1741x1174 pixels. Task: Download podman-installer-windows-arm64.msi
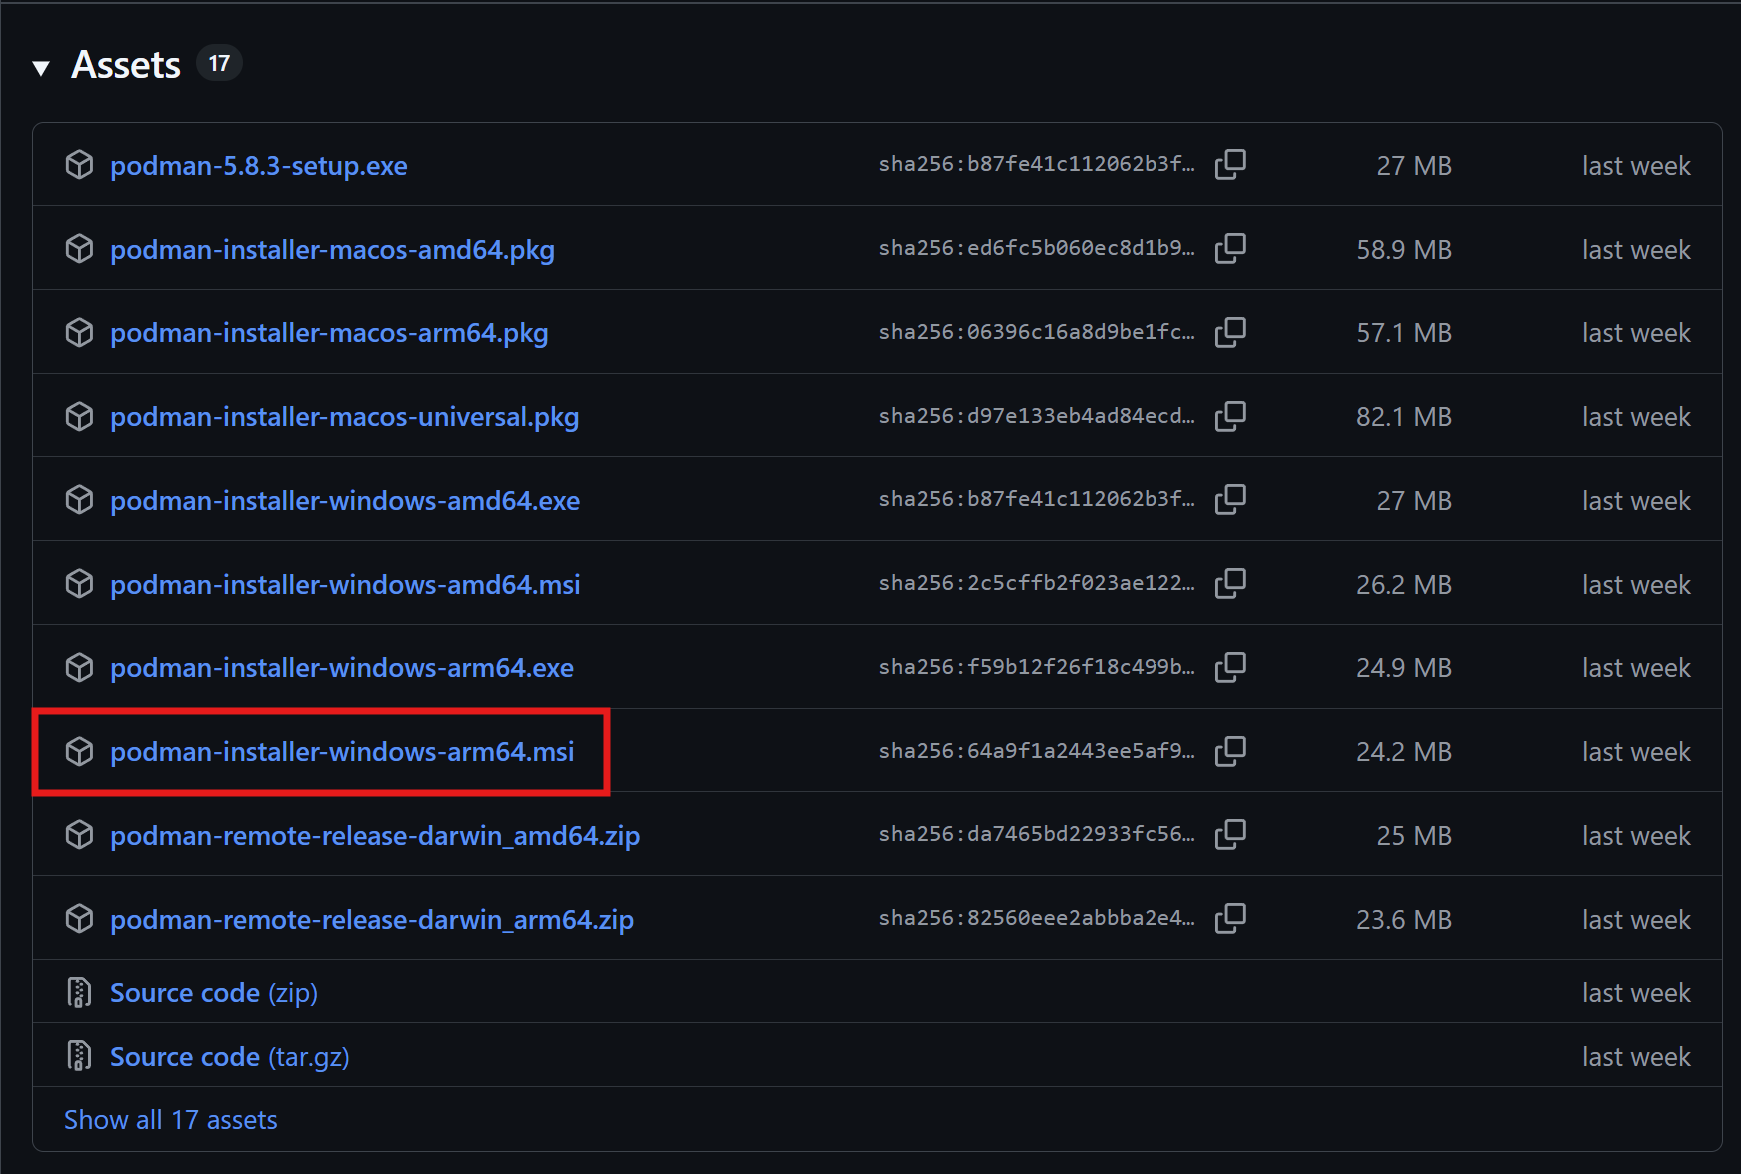point(342,752)
